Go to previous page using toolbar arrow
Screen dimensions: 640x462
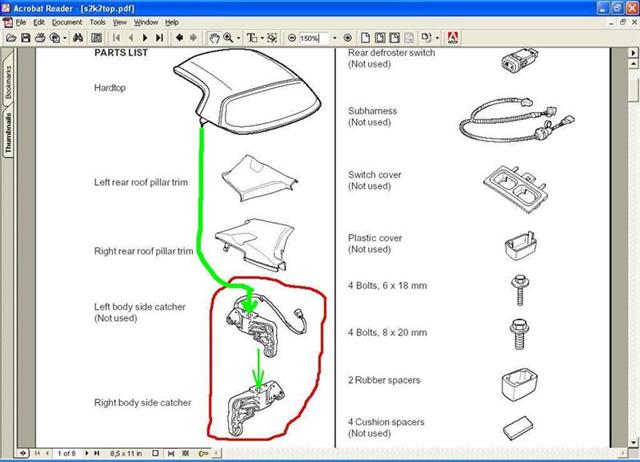[131, 38]
